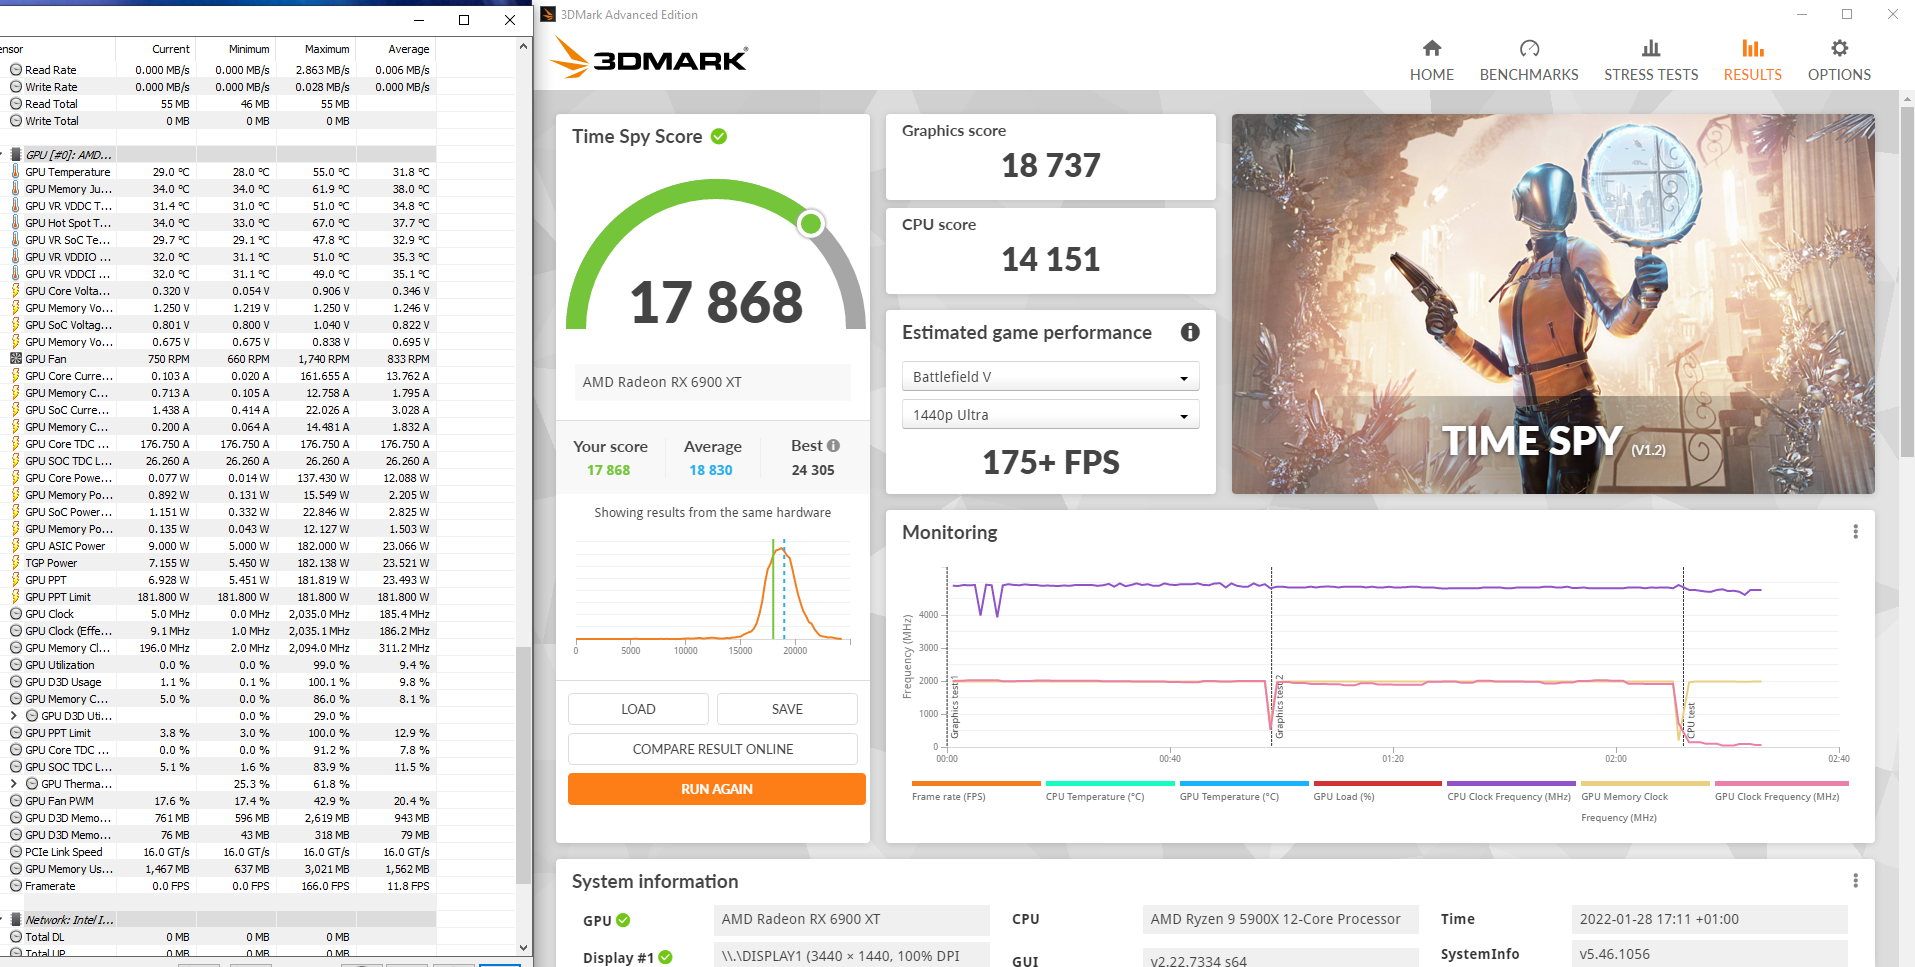Open the Battlefield V game dropdown

(1050, 377)
